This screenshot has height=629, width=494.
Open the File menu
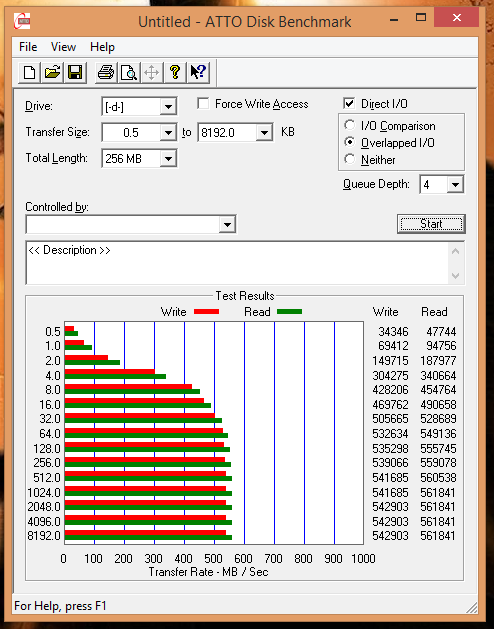28,47
